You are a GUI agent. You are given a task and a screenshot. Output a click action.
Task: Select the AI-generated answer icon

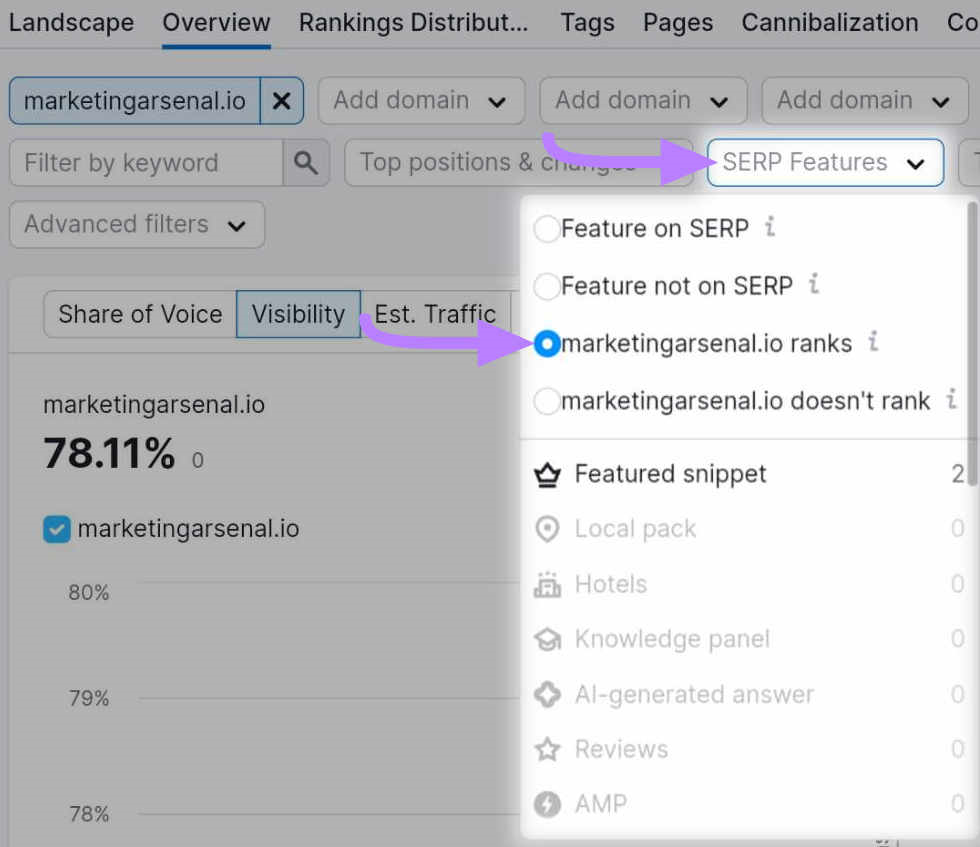(547, 694)
